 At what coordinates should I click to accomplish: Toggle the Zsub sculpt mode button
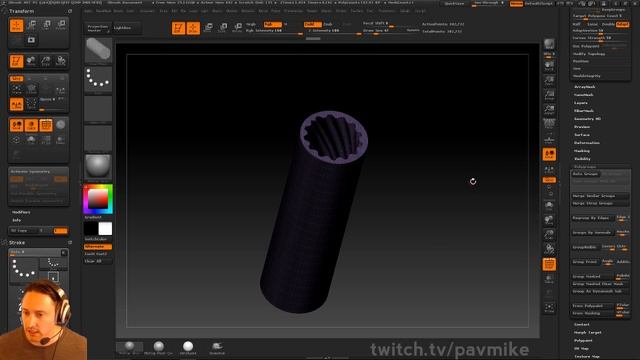click(328, 24)
